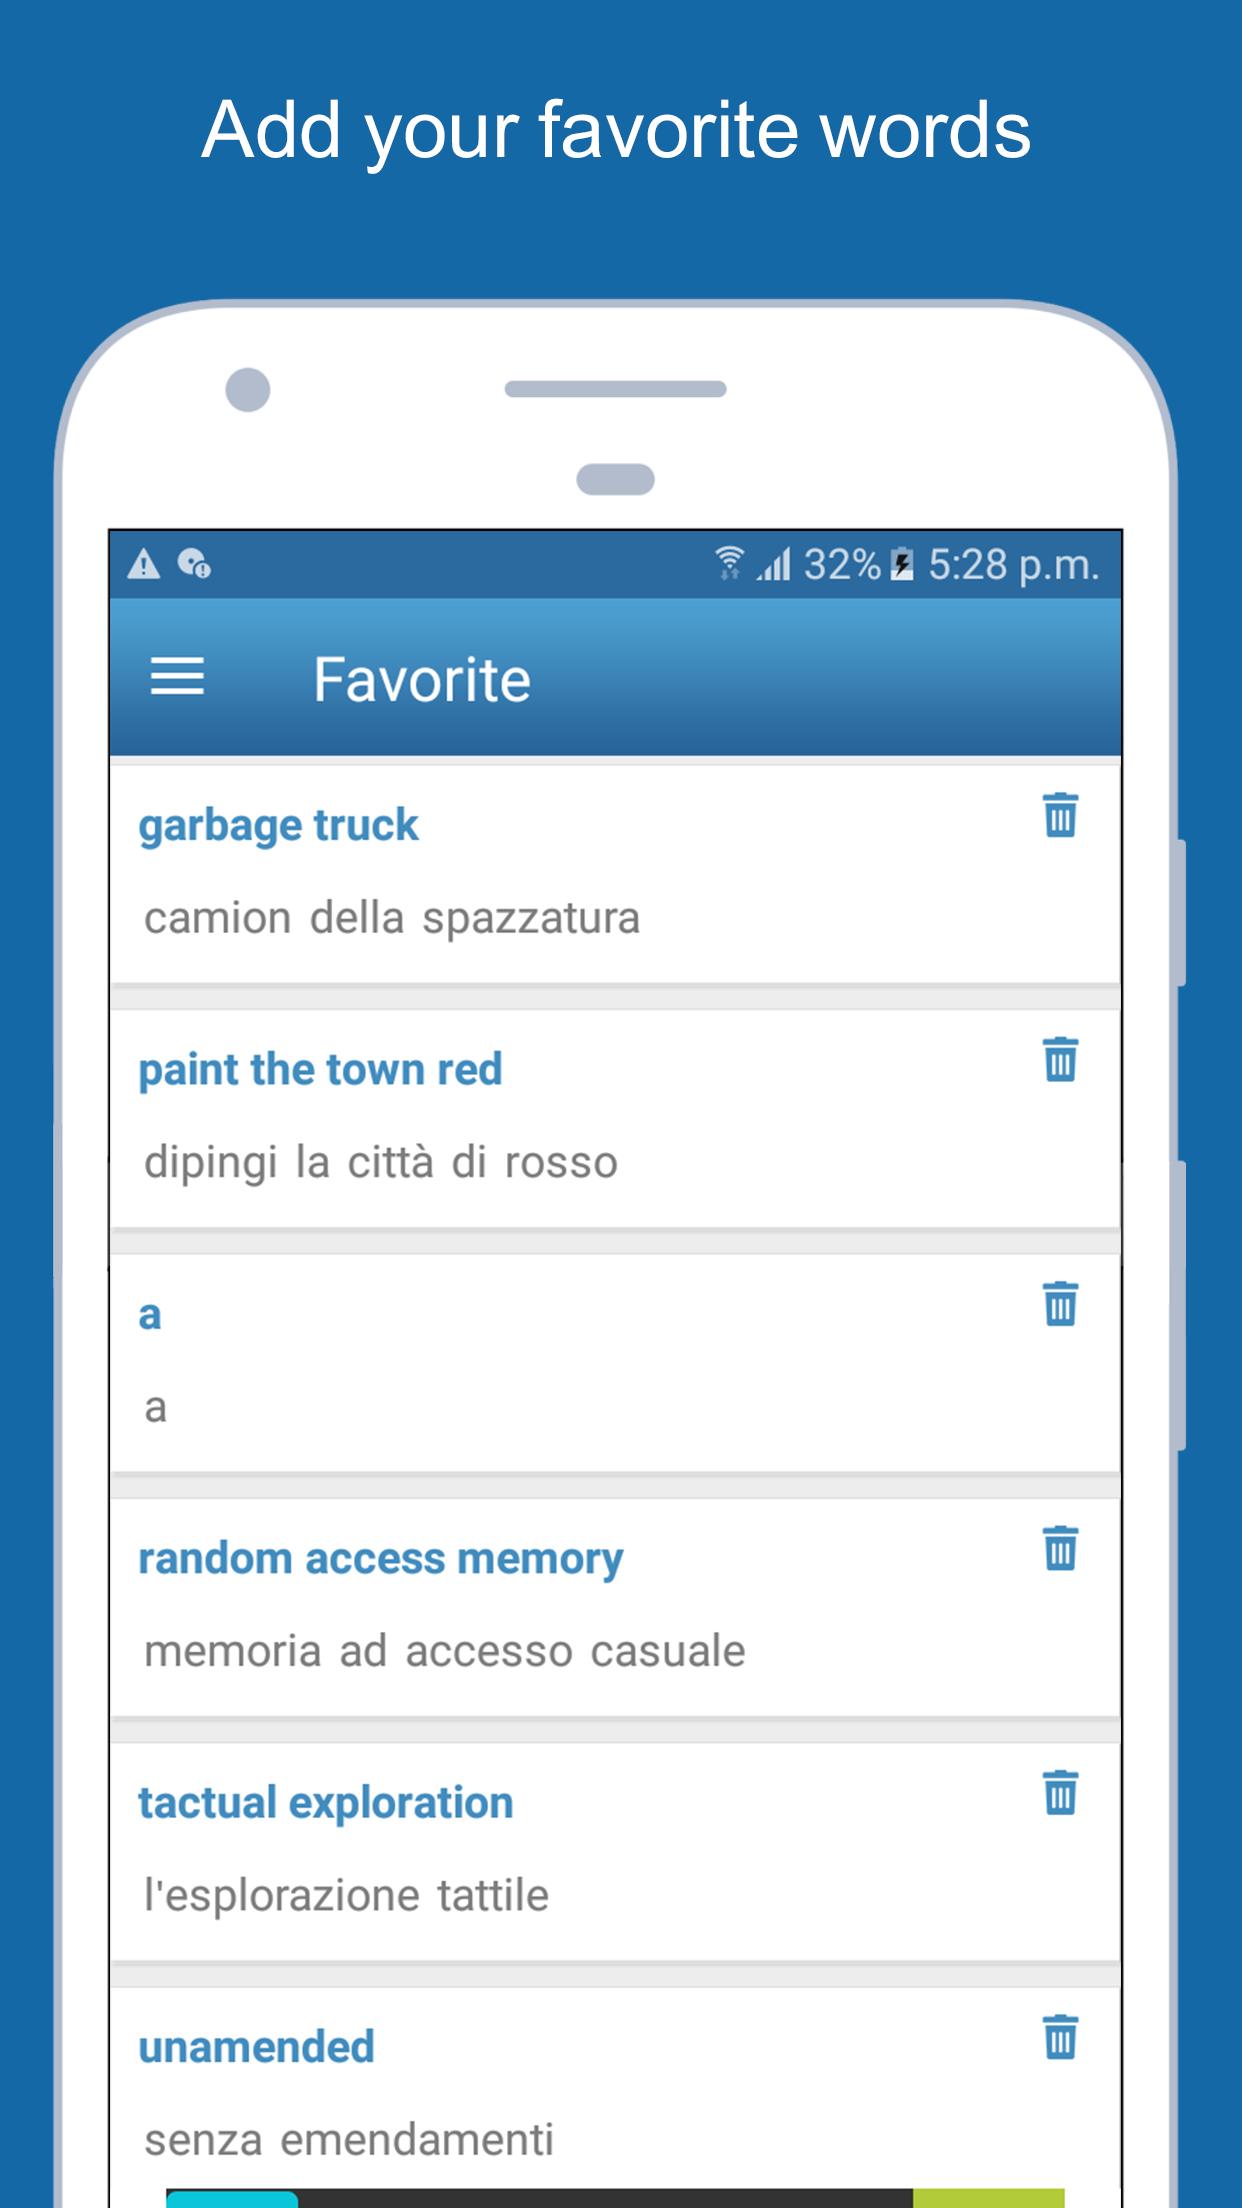Delete the unamended favorite entry
Screen dimensions: 1242x2208
coord(1060,2037)
